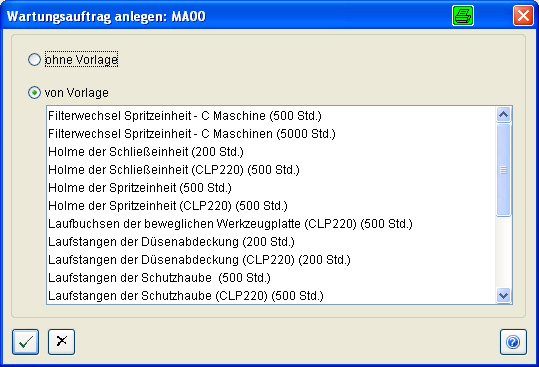Click the green print icon in title bar

pyautogui.click(x=463, y=15)
